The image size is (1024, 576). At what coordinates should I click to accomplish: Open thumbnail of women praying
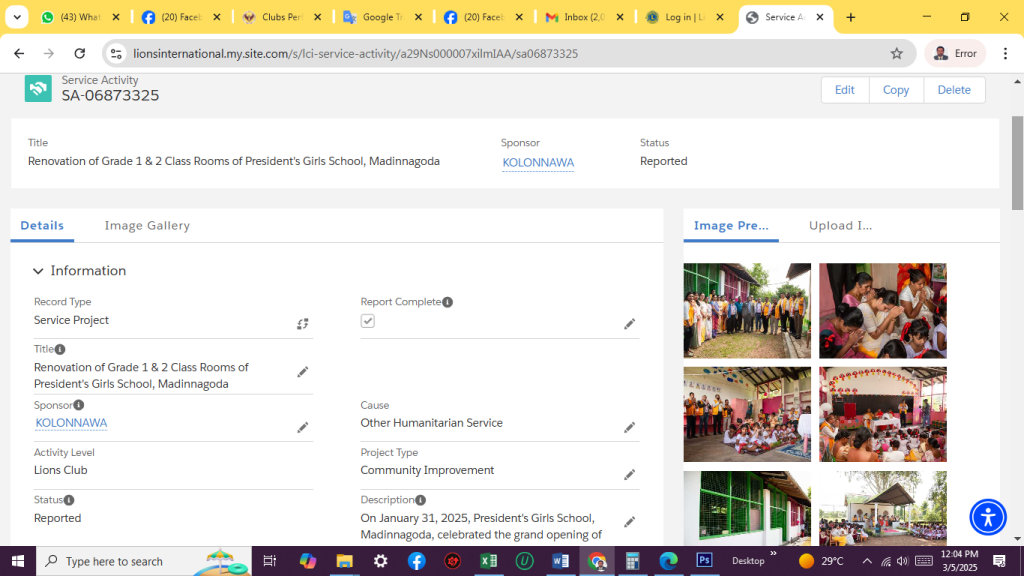pyautogui.click(x=882, y=311)
